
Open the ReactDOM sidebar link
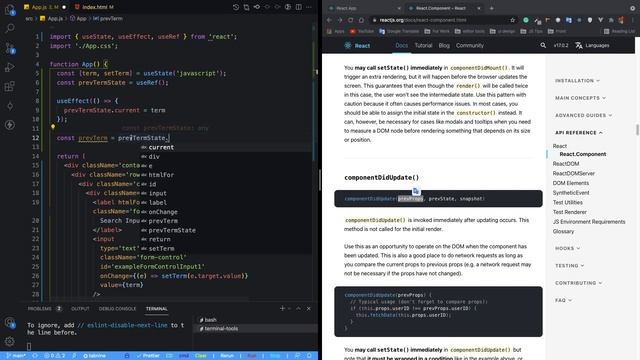pos(566,164)
